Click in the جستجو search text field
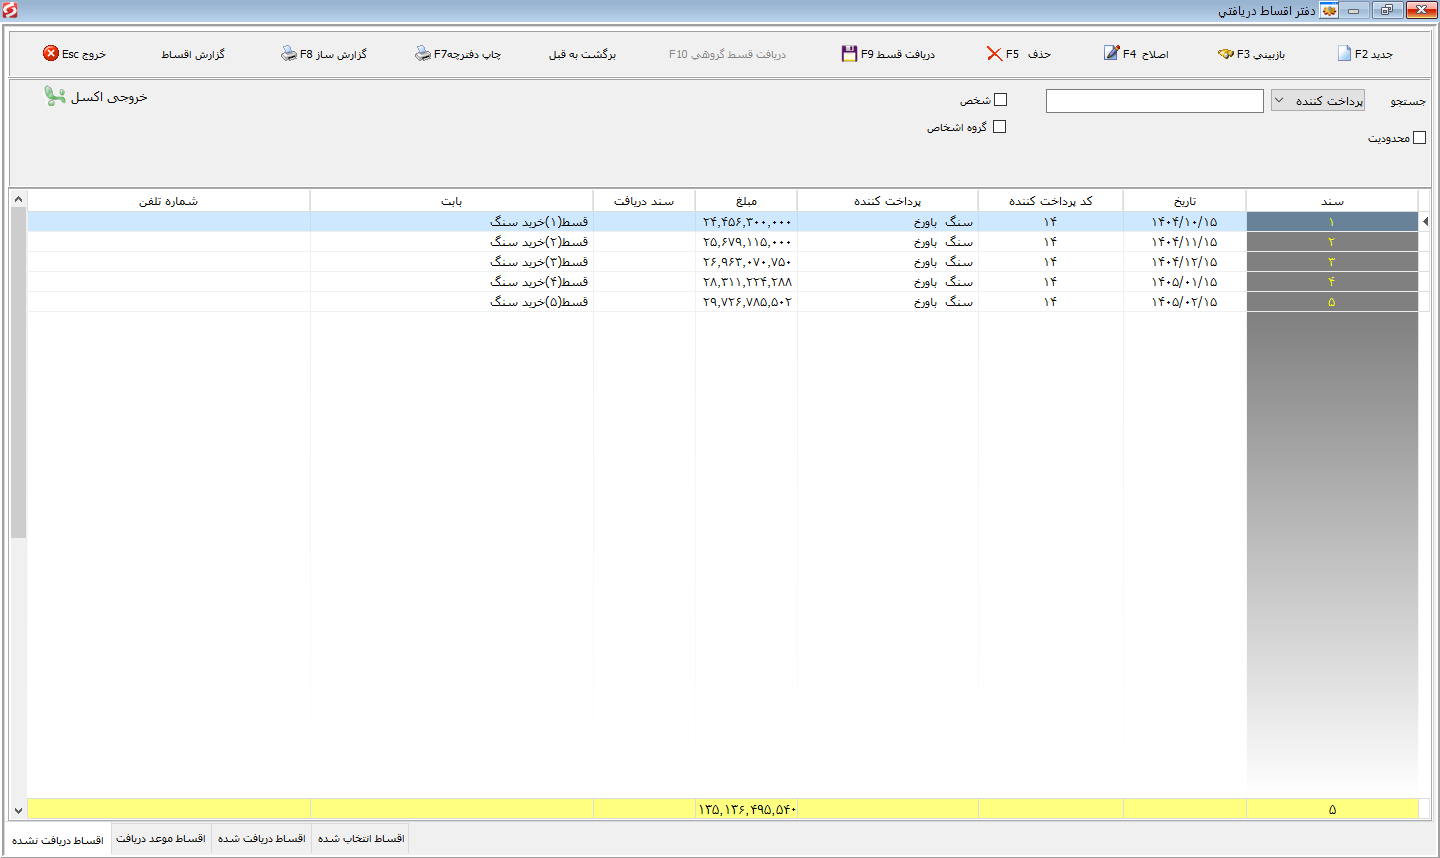 (x=1155, y=101)
